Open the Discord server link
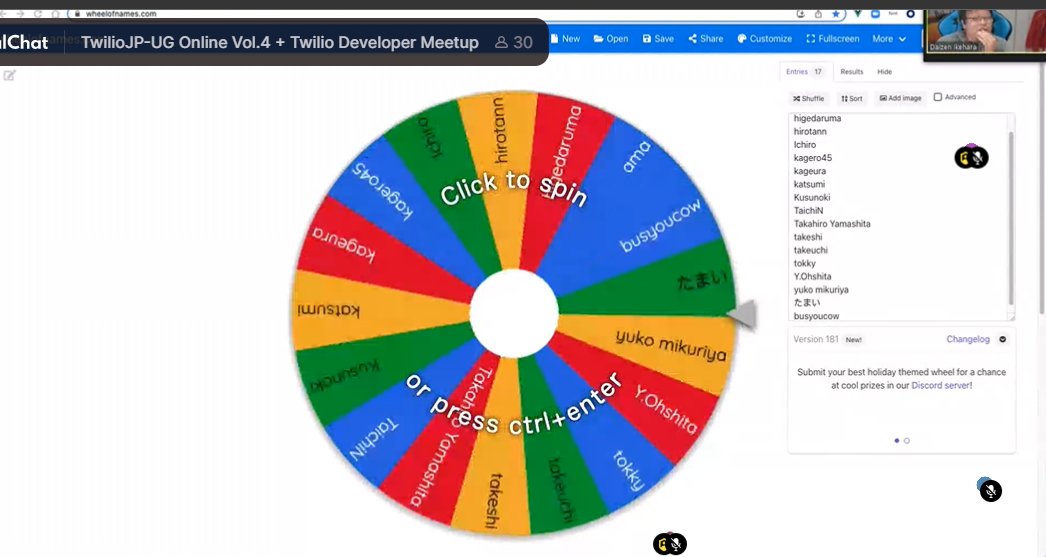This screenshot has width=1046, height=557. [x=941, y=386]
